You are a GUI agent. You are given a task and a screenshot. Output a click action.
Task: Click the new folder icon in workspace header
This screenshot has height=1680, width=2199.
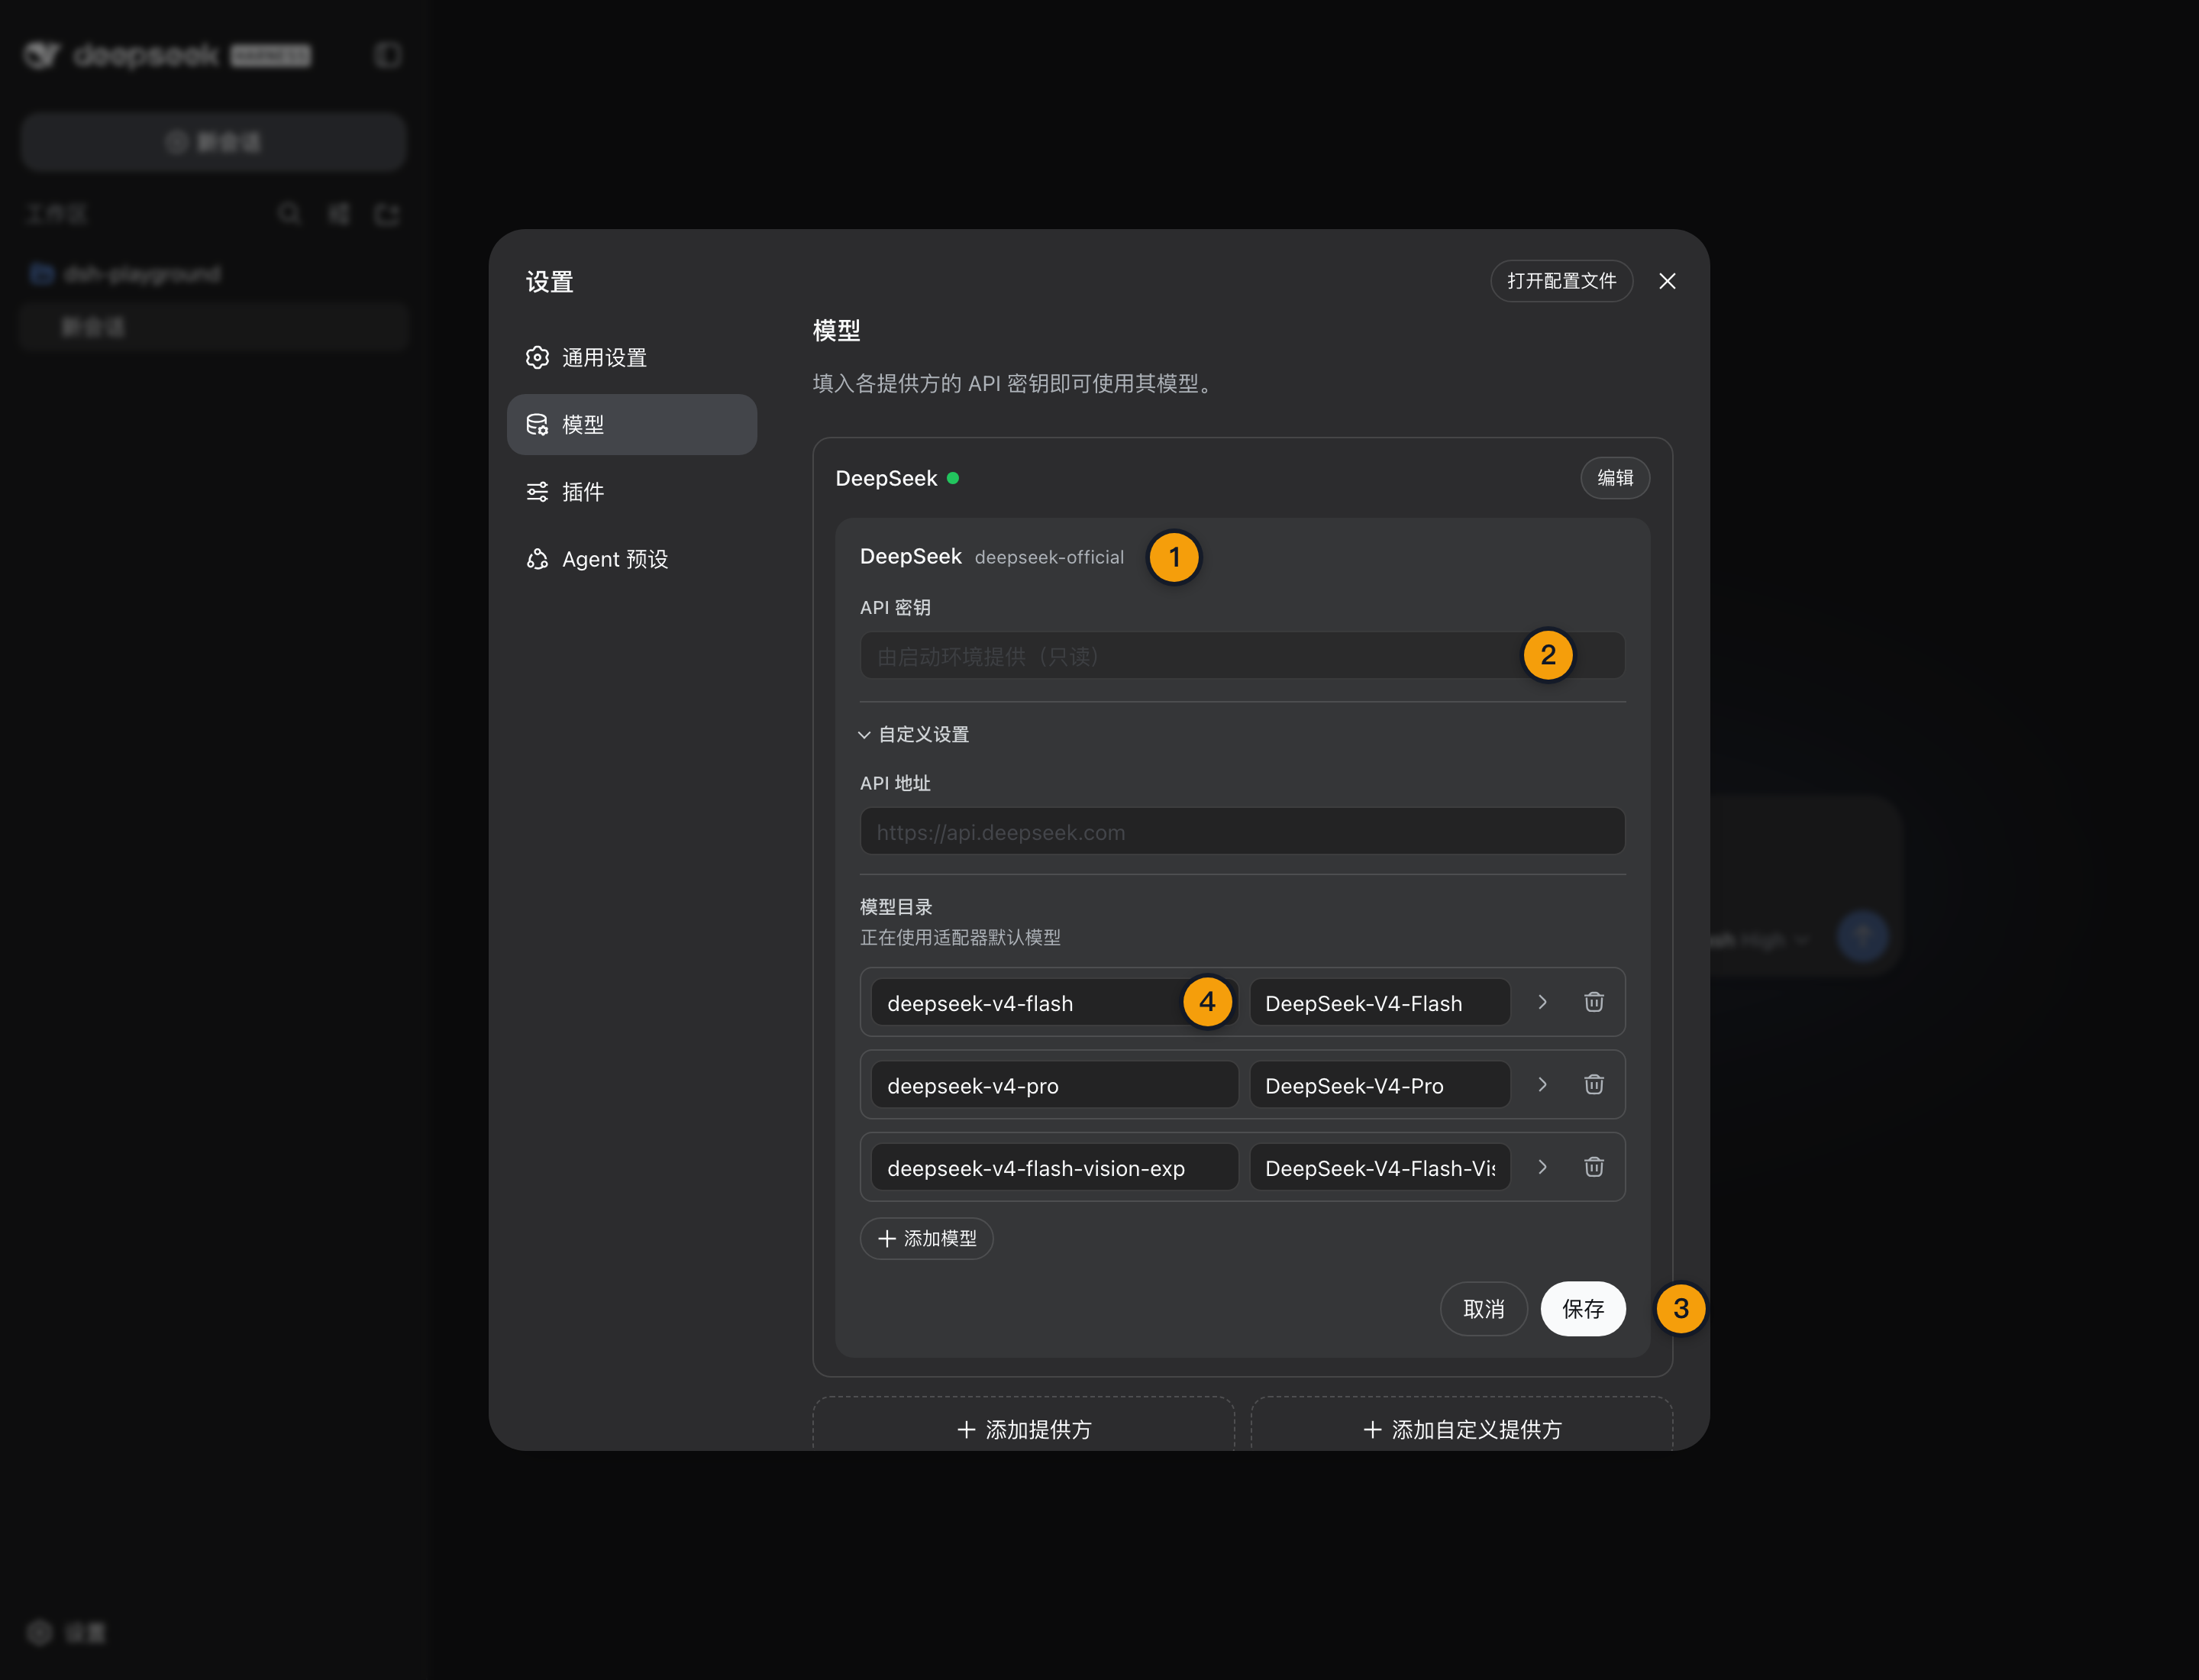point(387,213)
